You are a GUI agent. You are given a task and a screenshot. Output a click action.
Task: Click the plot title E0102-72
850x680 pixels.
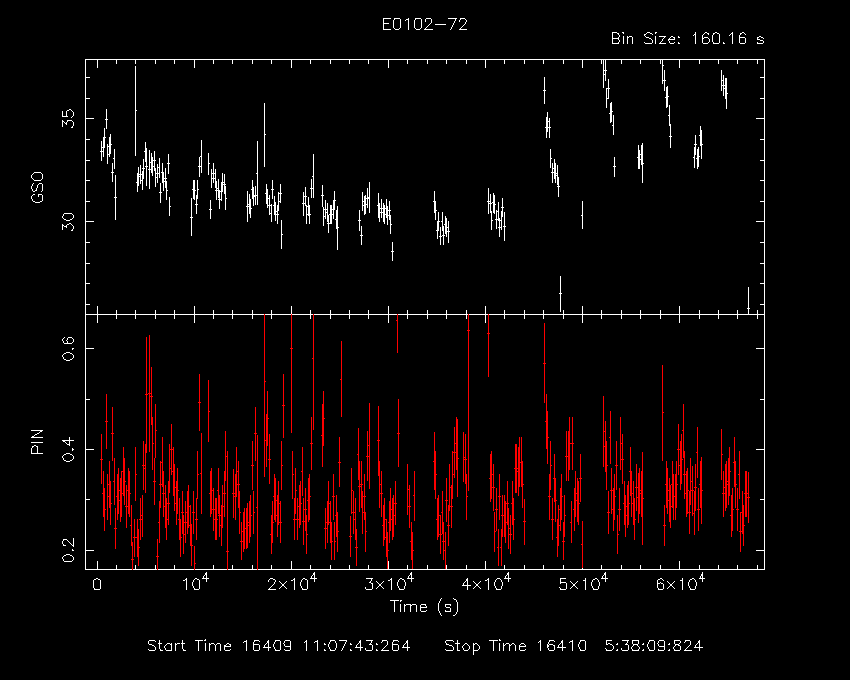(x=424, y=24)
